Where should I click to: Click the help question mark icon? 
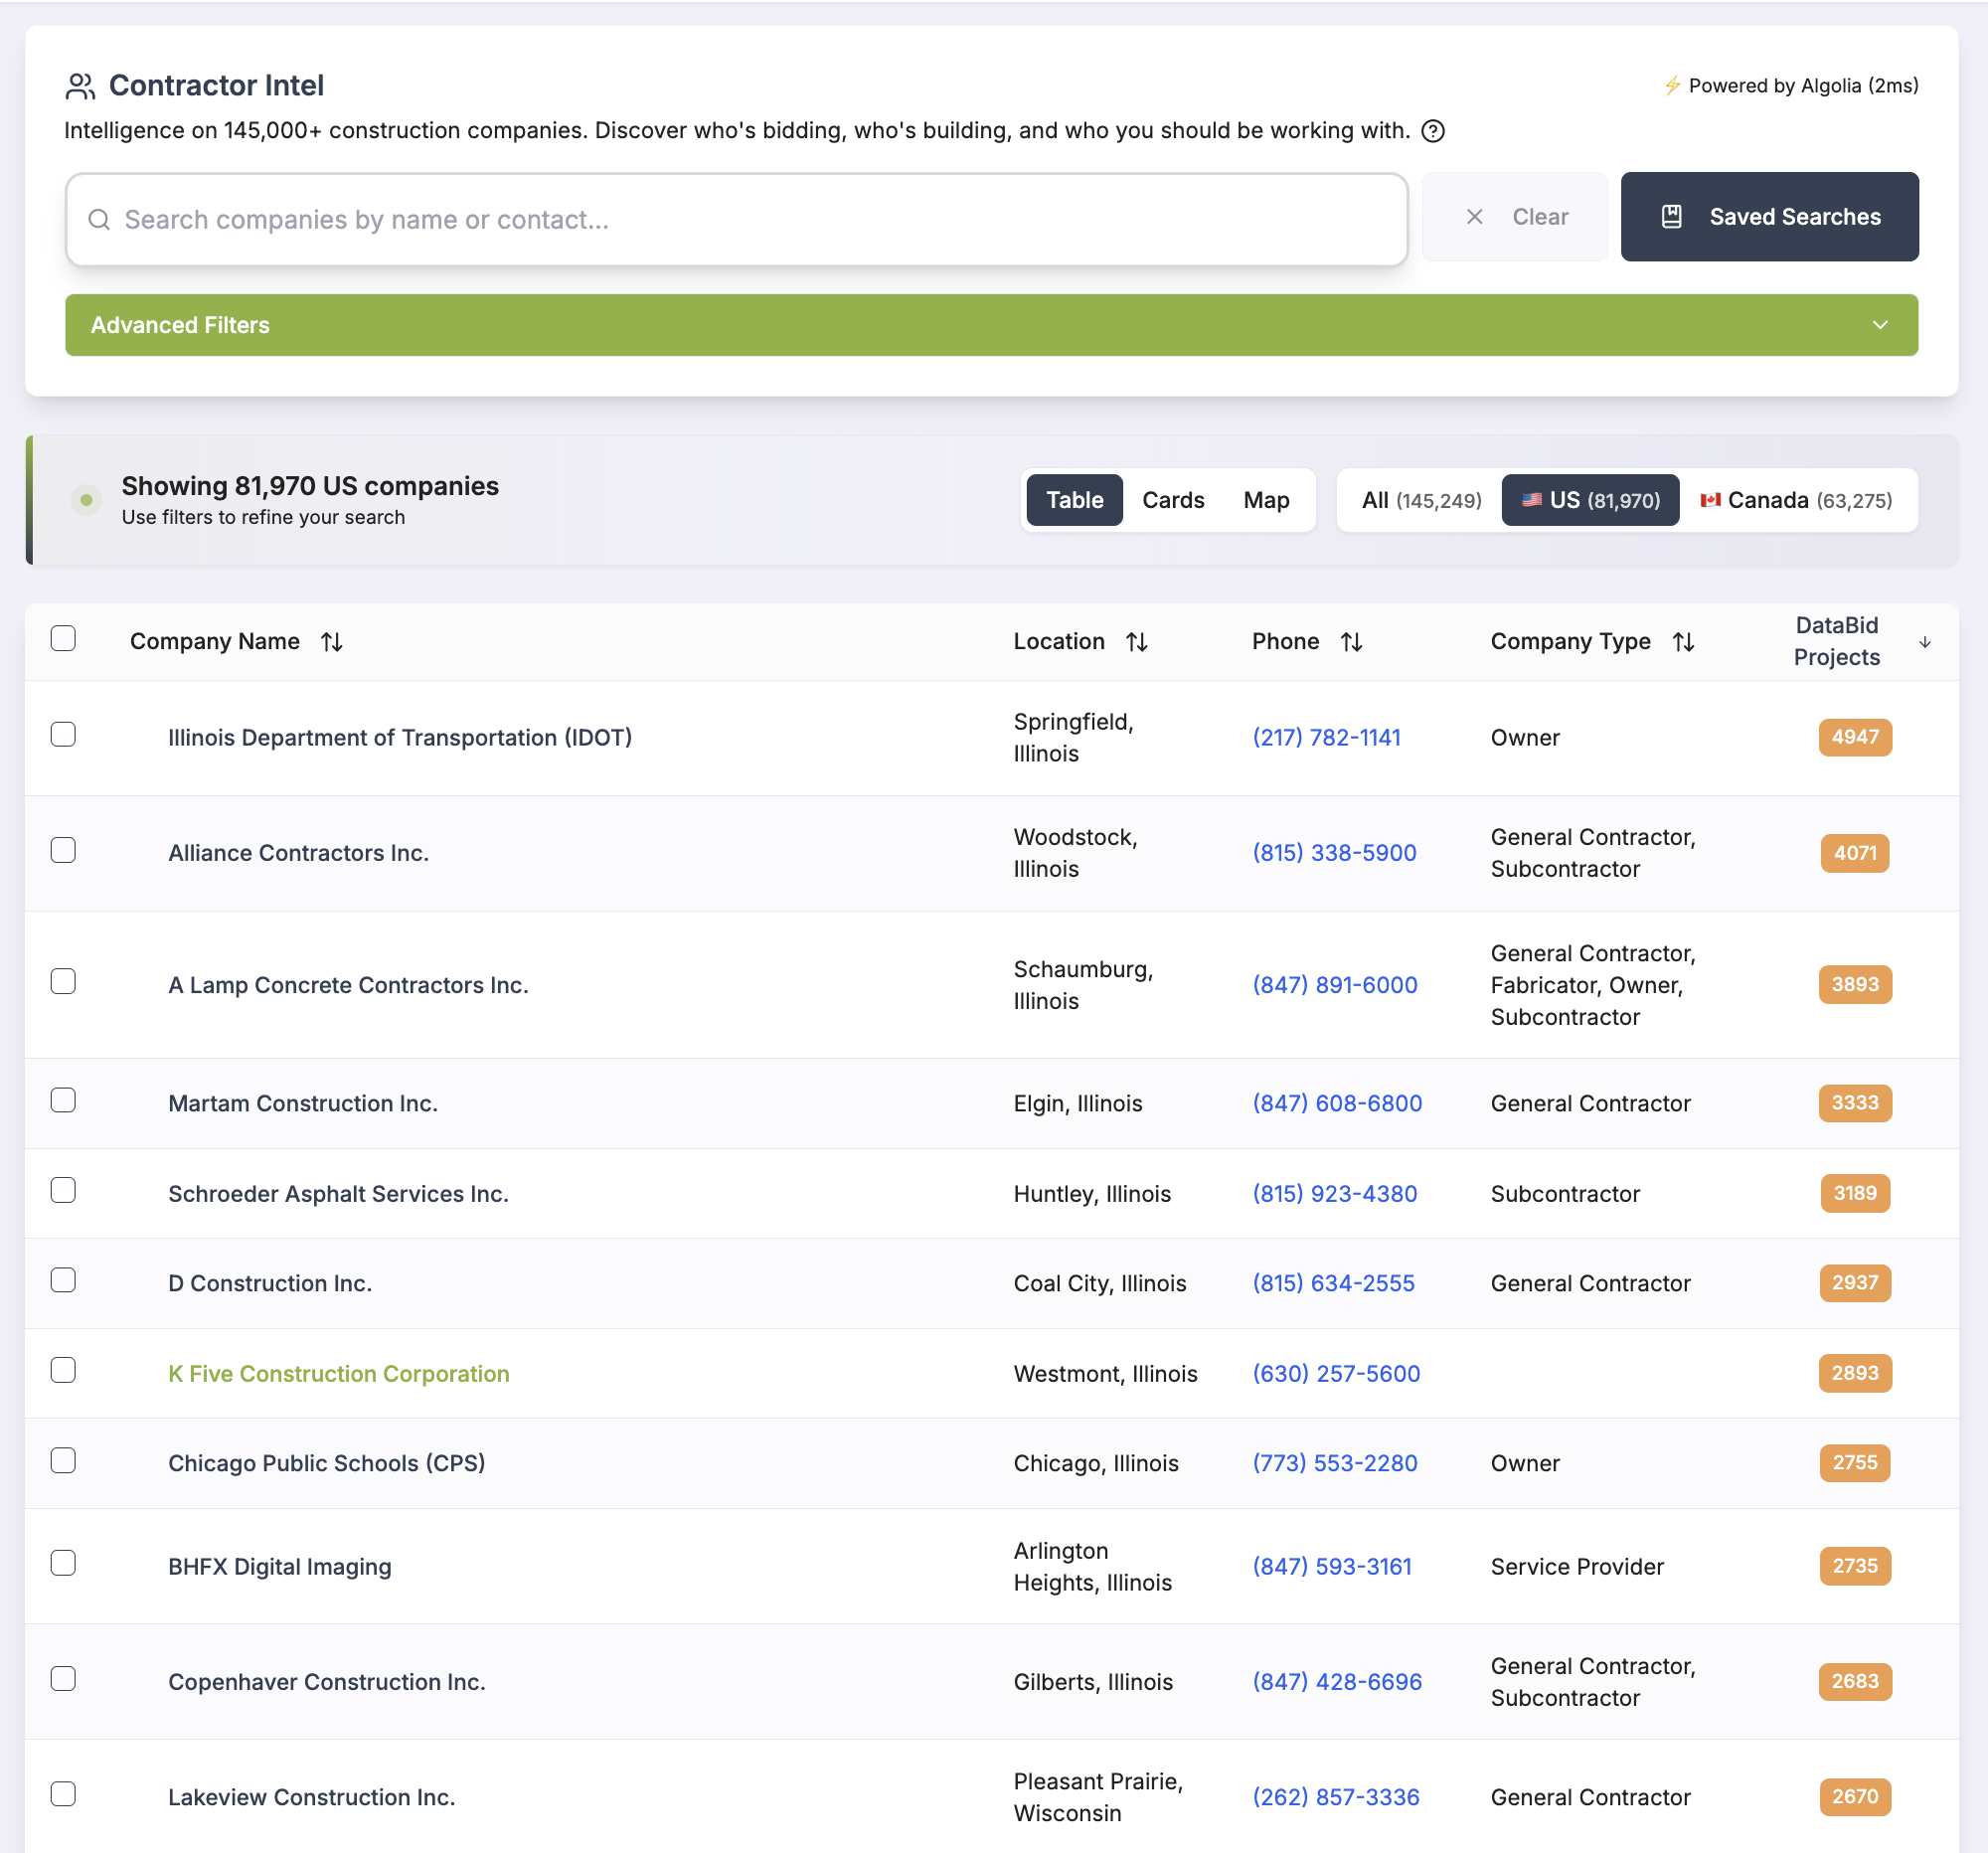coord(1433,131)
